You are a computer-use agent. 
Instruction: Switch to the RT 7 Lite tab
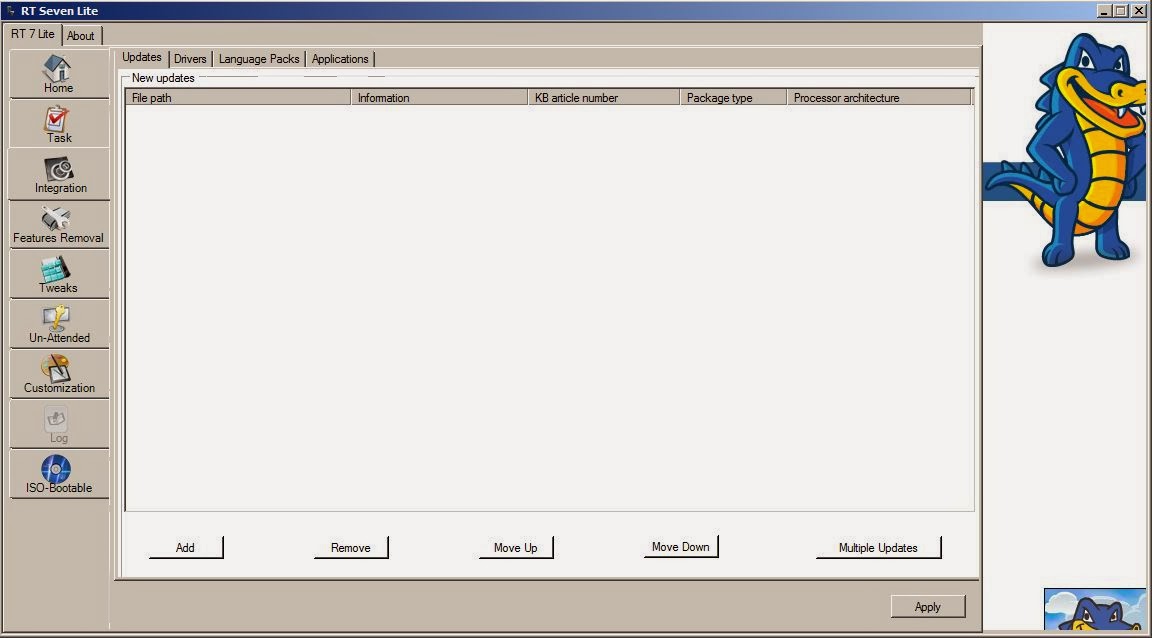click(32, 34)
